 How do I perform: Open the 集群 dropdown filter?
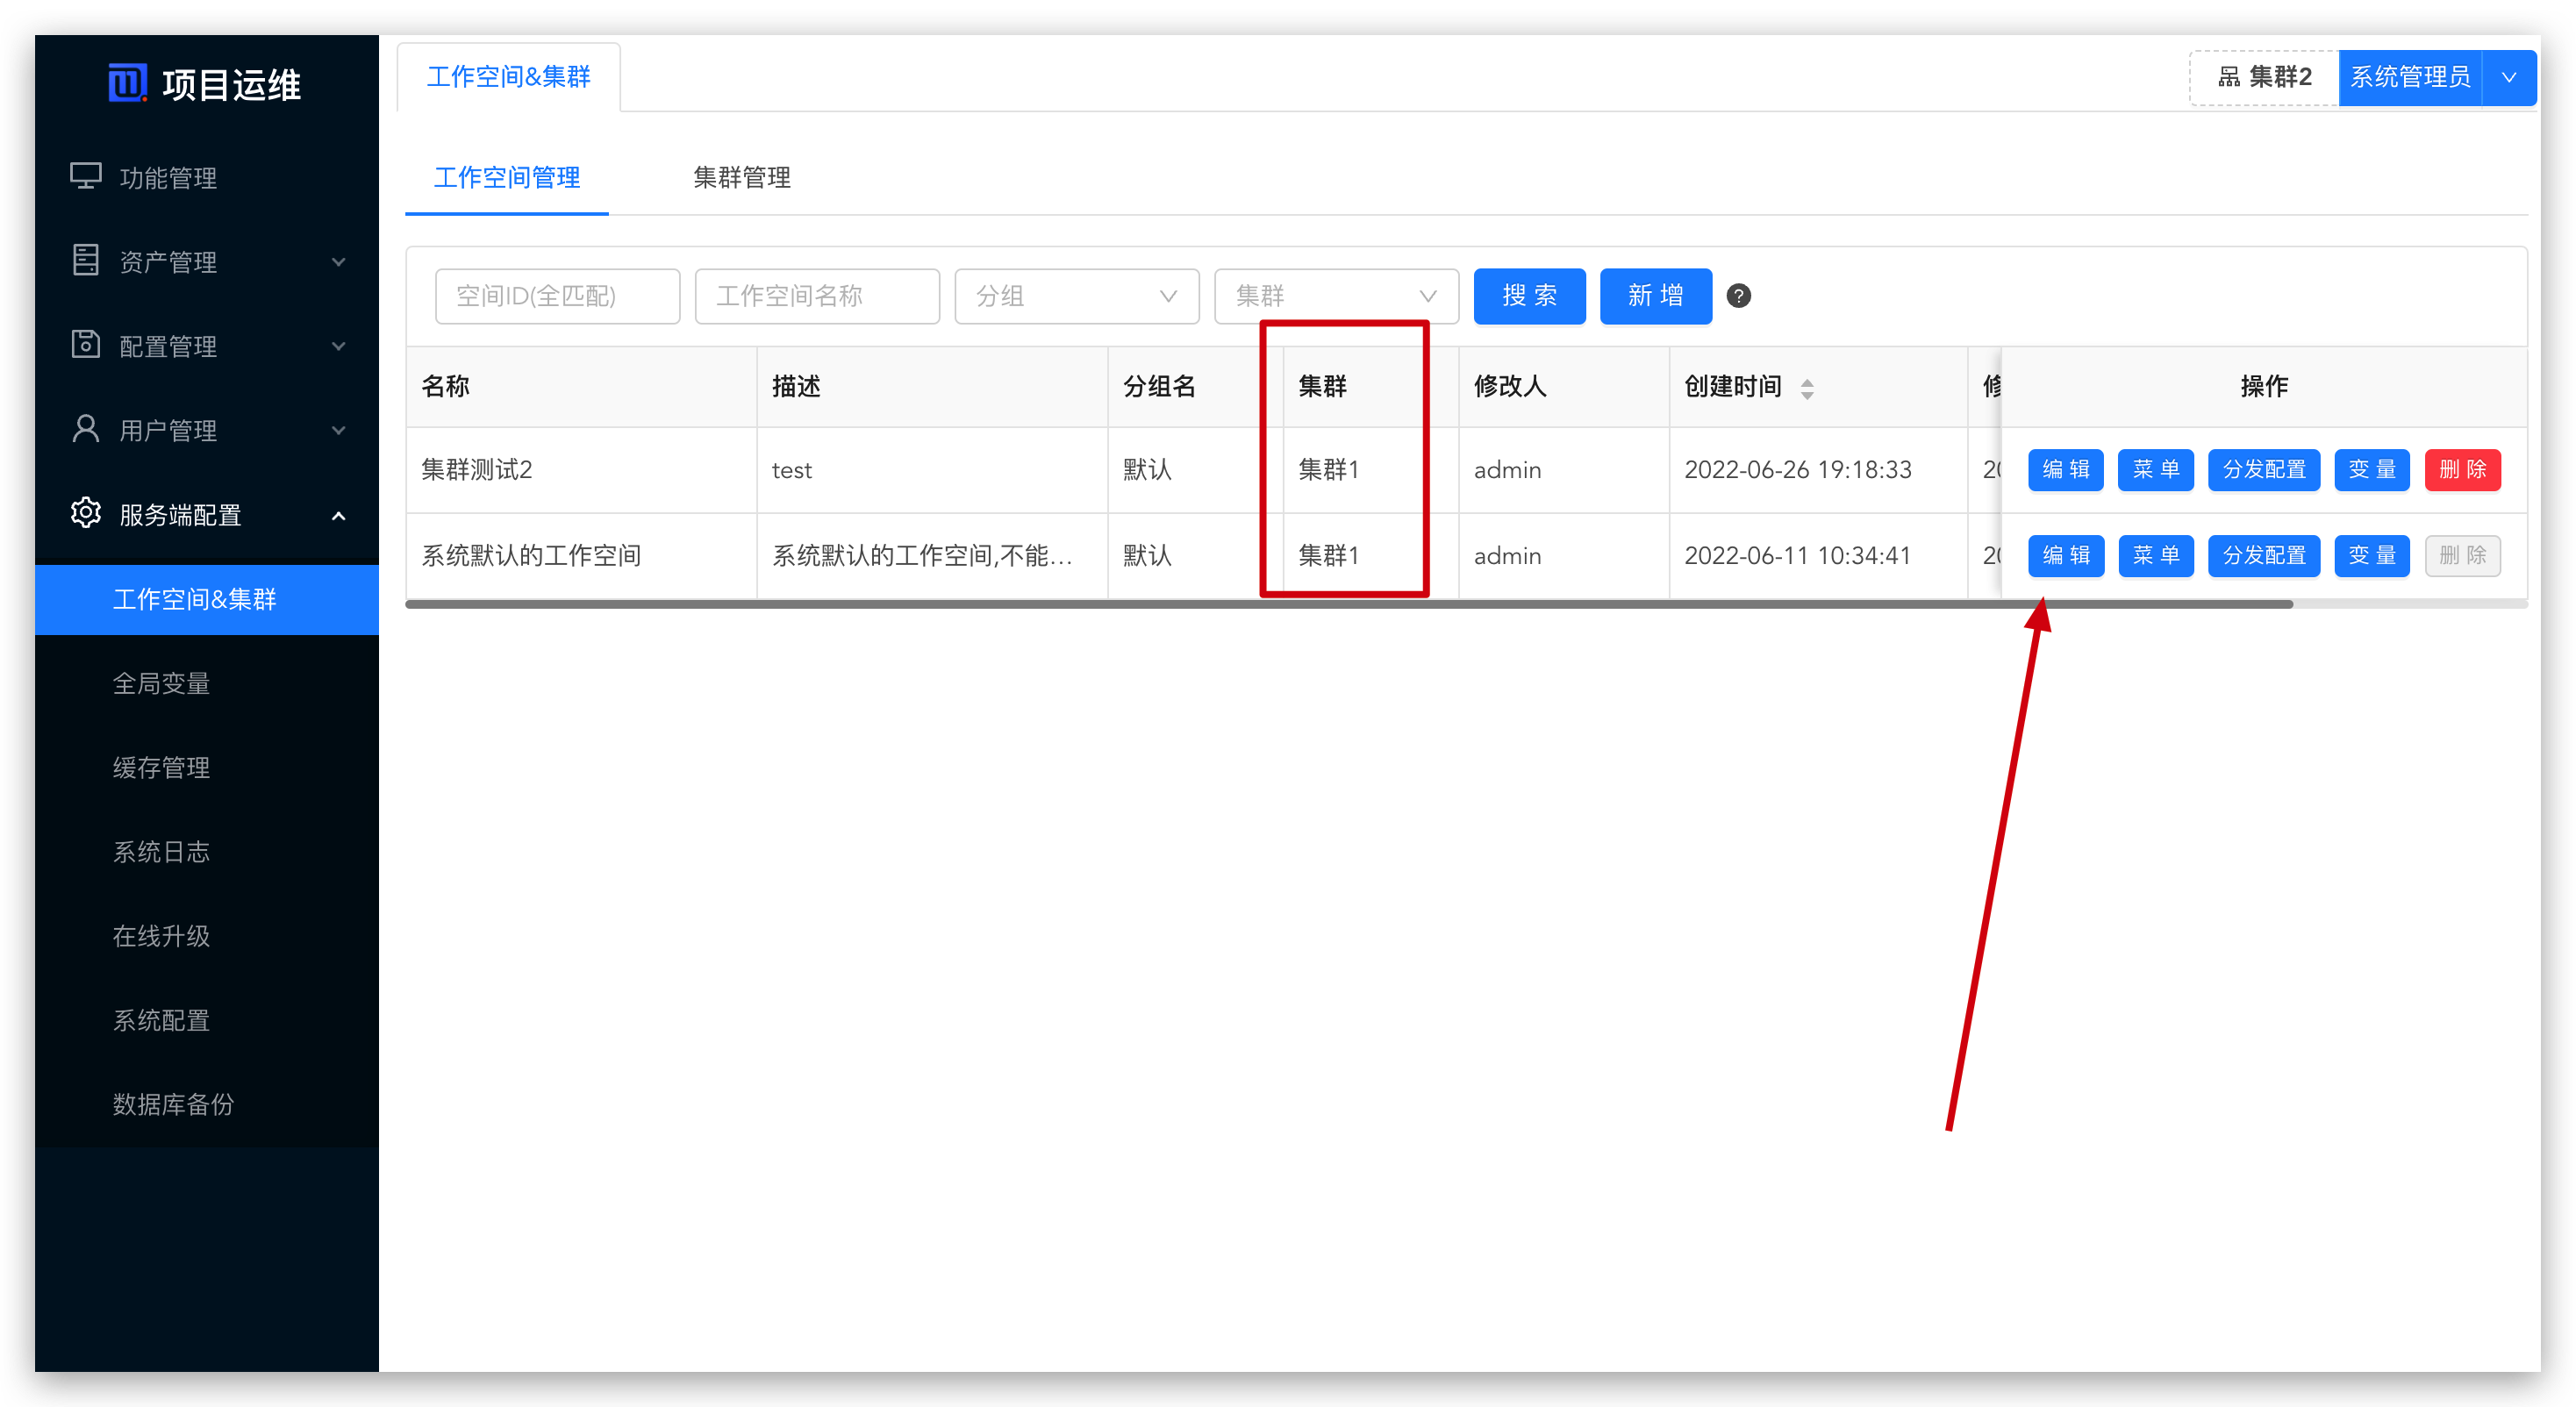pyautogui.click(x=1336, y=296)
